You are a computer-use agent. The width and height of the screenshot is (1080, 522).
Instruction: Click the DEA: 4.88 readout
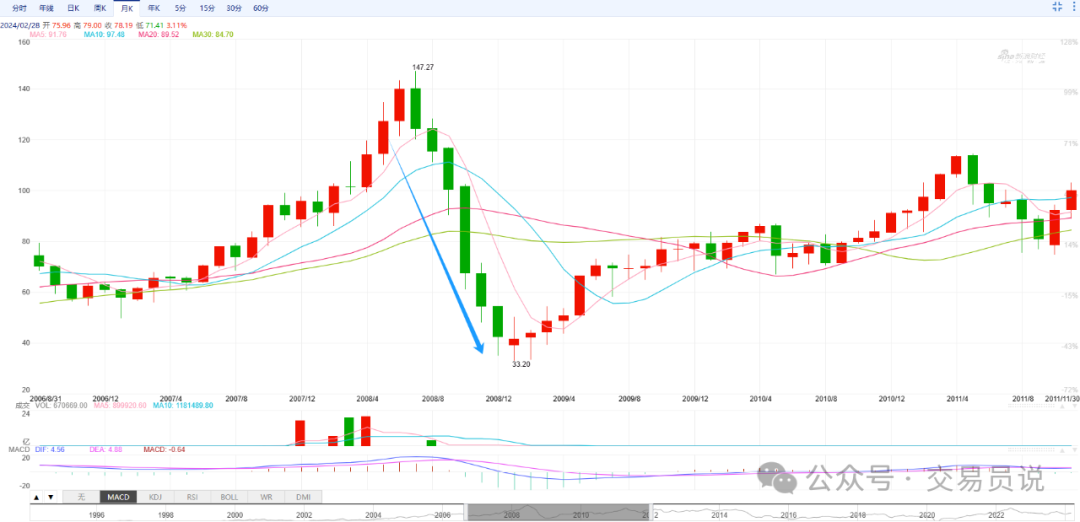tap(106, 449)
